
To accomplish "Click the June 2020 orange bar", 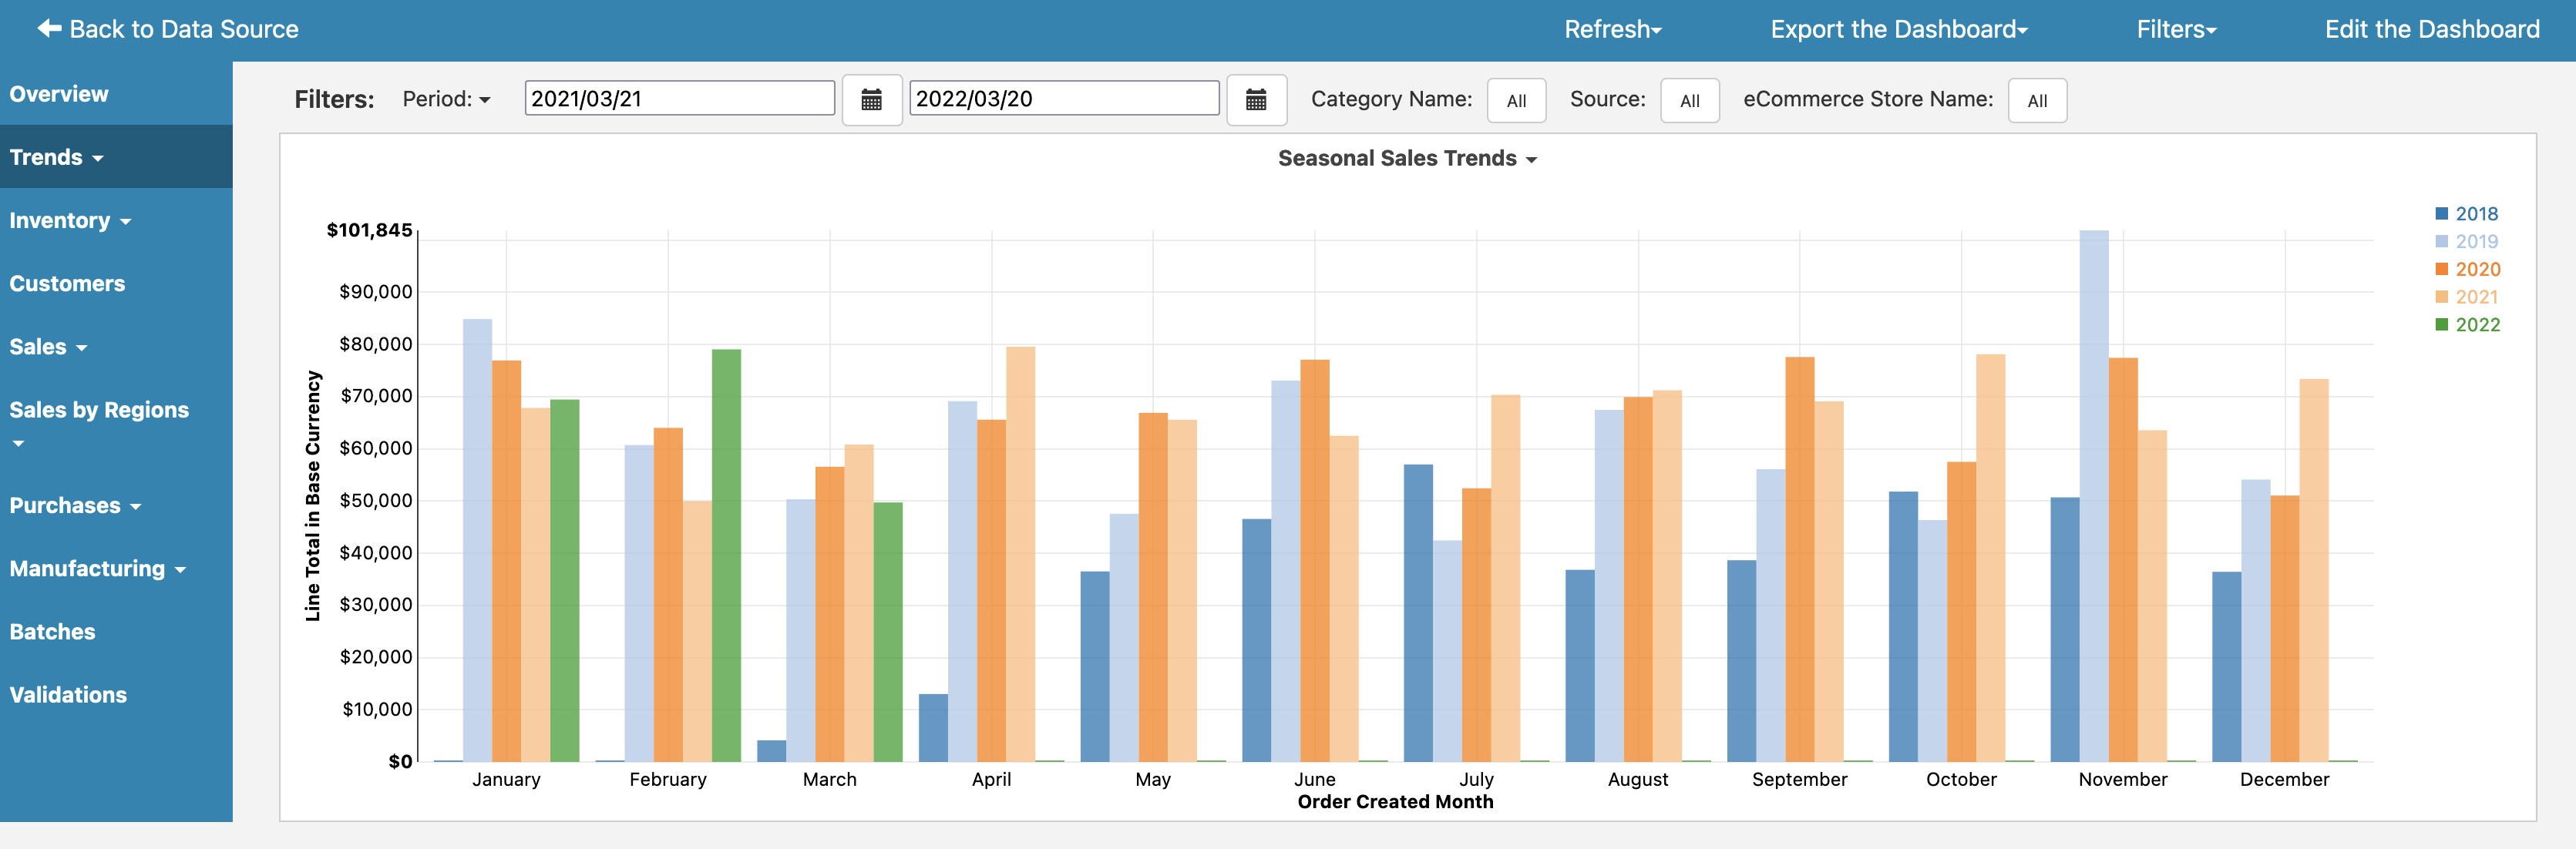I will pyautogui.click(x=1315, y=561).
